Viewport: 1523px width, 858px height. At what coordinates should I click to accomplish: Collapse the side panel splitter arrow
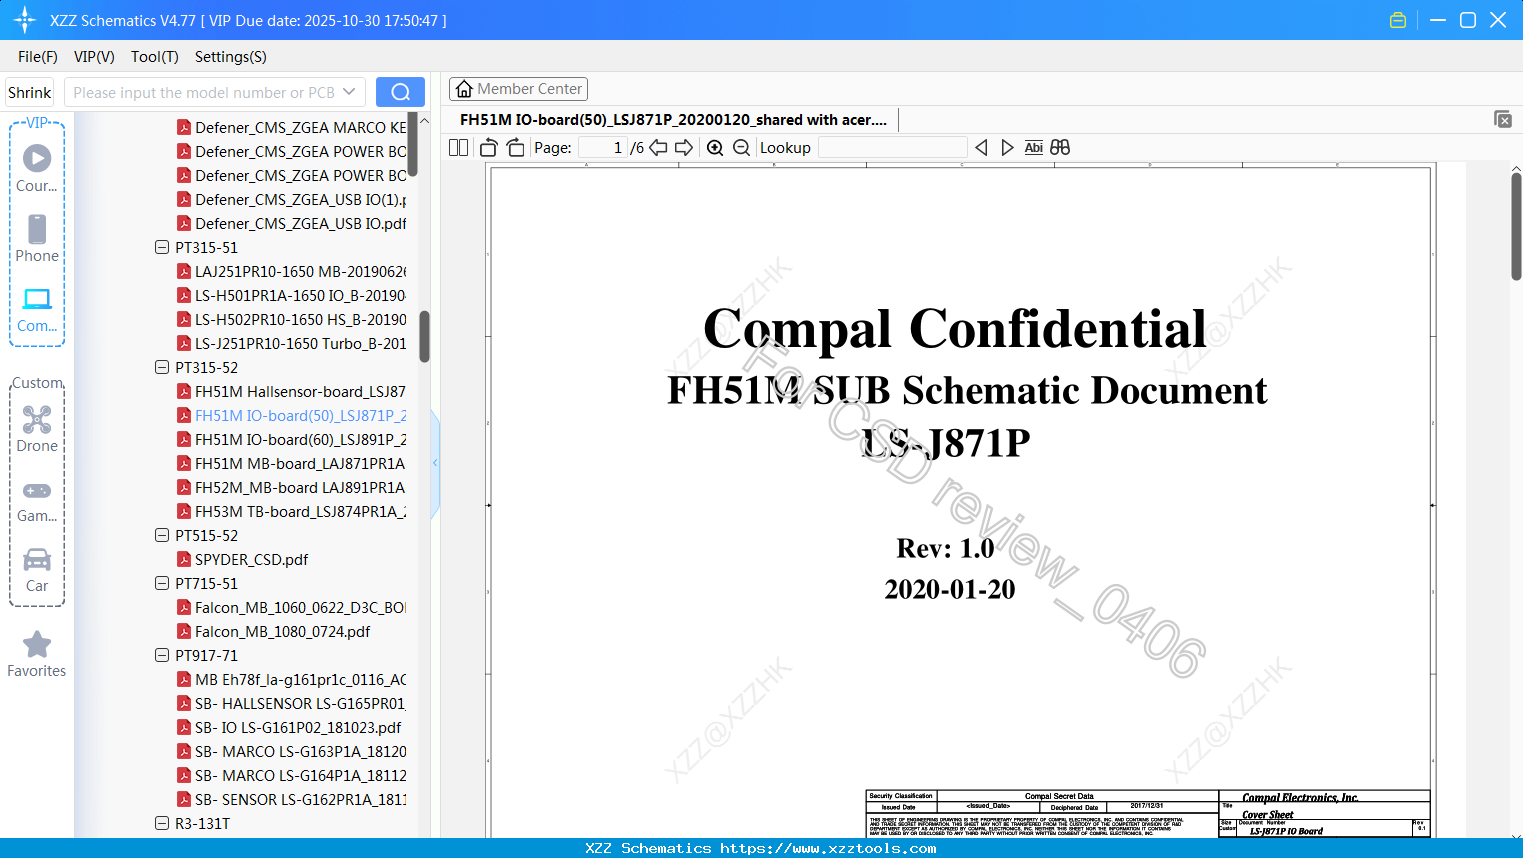tap(435, 463)
